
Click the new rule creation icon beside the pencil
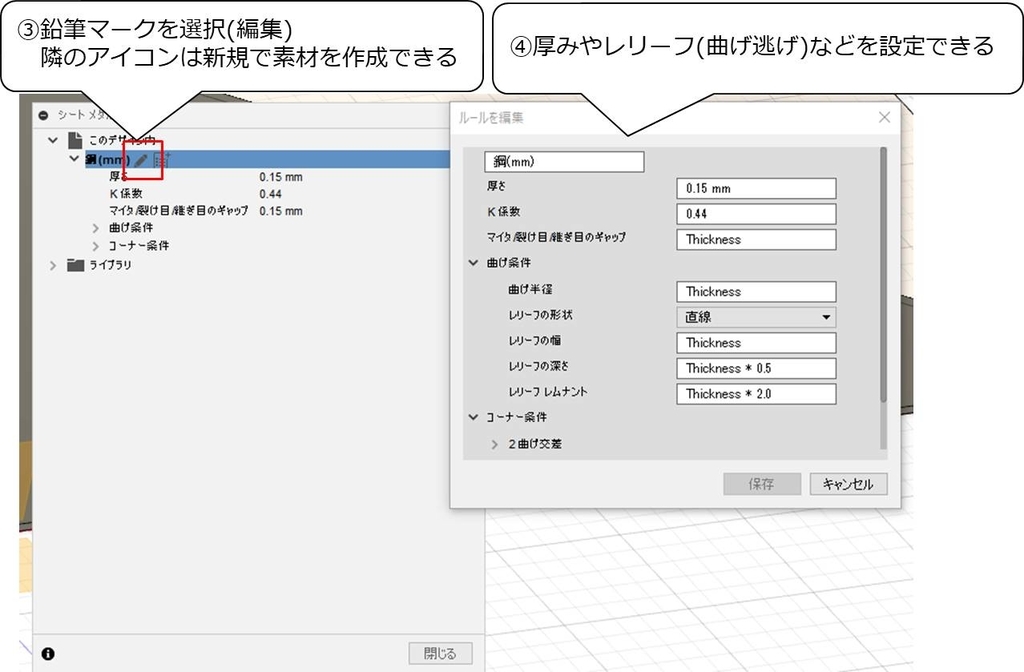click(163, 159)
